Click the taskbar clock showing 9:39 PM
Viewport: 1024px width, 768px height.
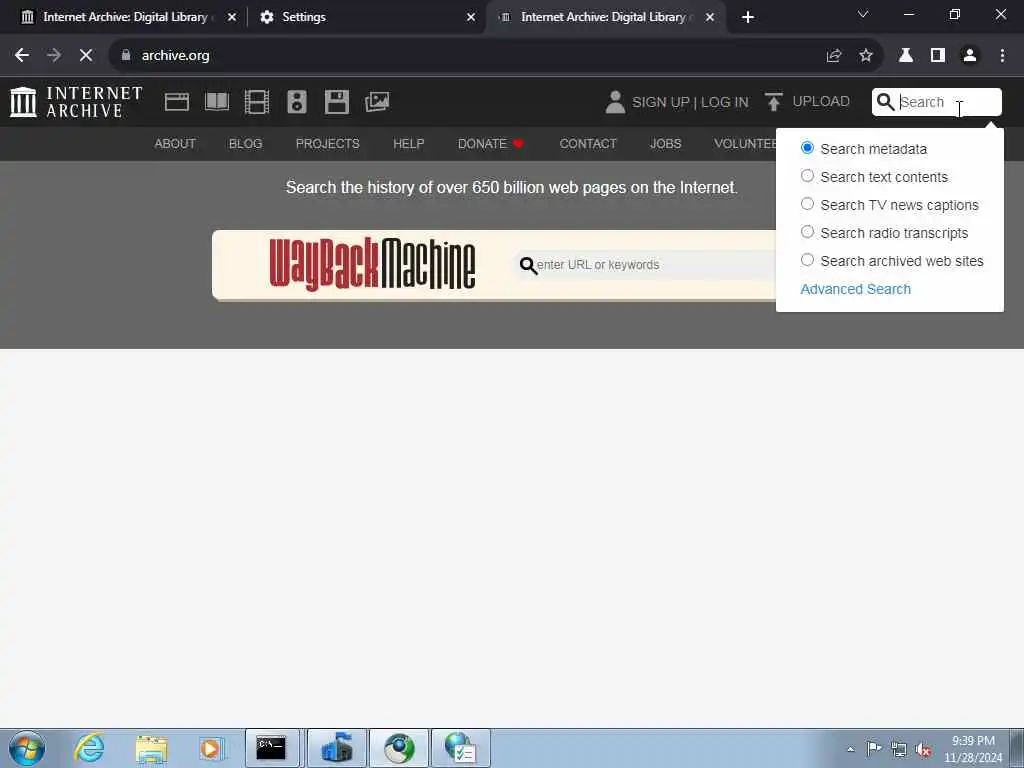[x=973, y=749]
